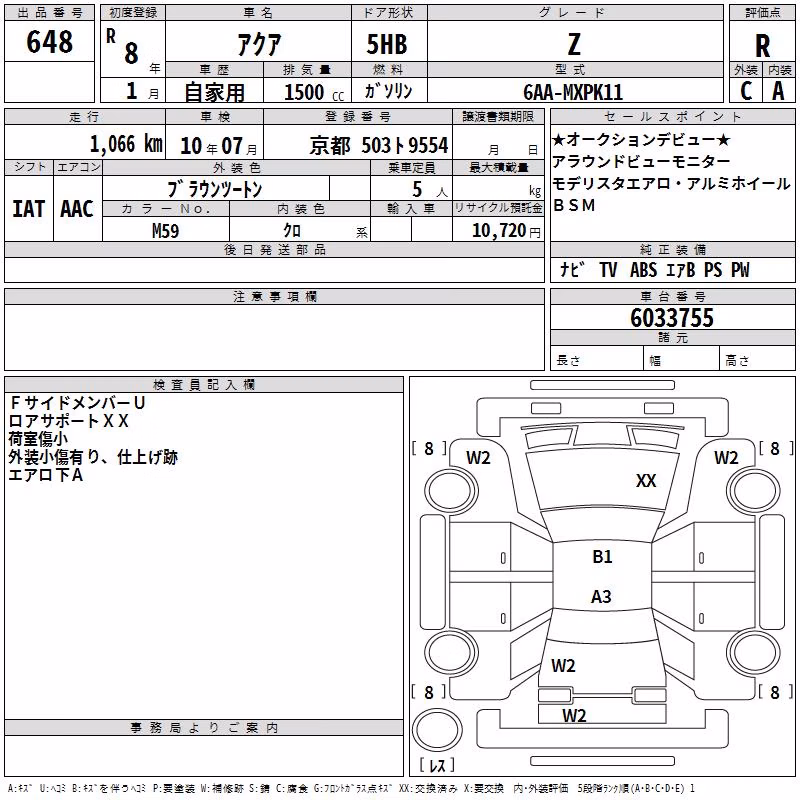The image size is (800, 800).
Task: Click the モデリスタエアロ・アルミホイール line
Action: (x=671, y=183)
